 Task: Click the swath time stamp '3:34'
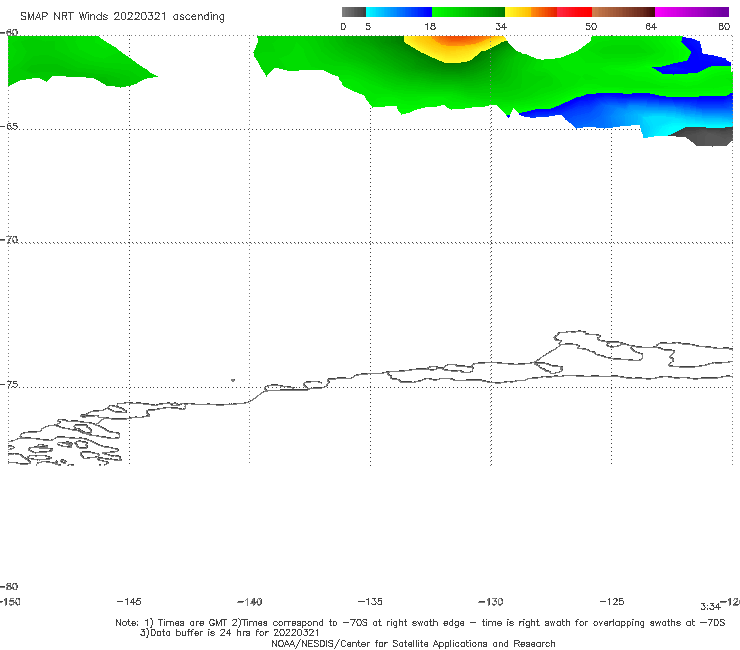pyautogui.click(x=710, y=607)
